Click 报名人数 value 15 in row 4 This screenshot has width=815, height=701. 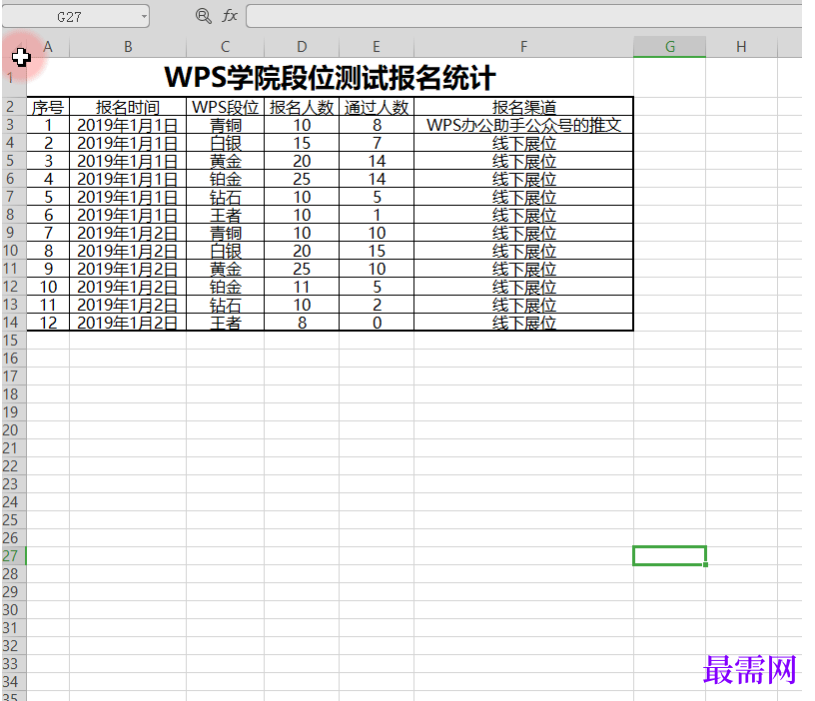coord(301,143)
